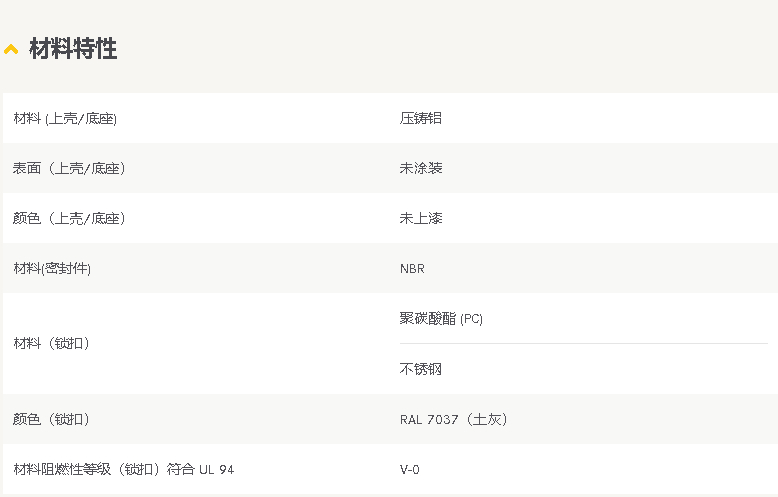Select the 材料(密封件) label
The height and width of the screenshot is (497, 778).
(52, 268)
